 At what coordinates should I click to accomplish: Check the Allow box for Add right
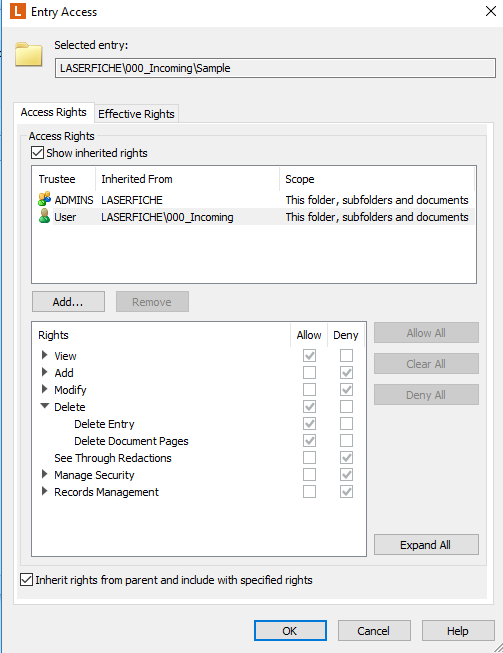309,372
